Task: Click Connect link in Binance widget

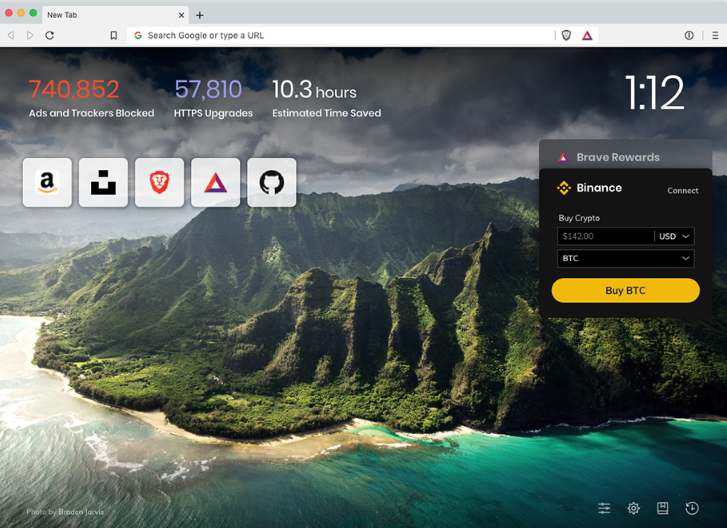Action: [x=682, y=190]
